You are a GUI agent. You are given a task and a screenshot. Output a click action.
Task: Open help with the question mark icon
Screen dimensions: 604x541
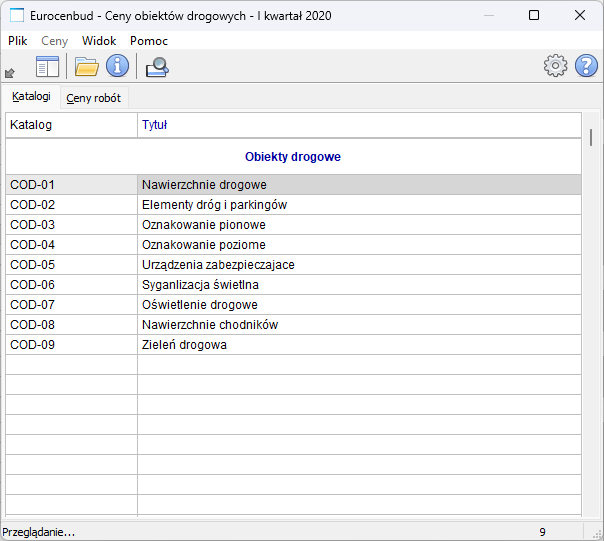tap(586, 67)
